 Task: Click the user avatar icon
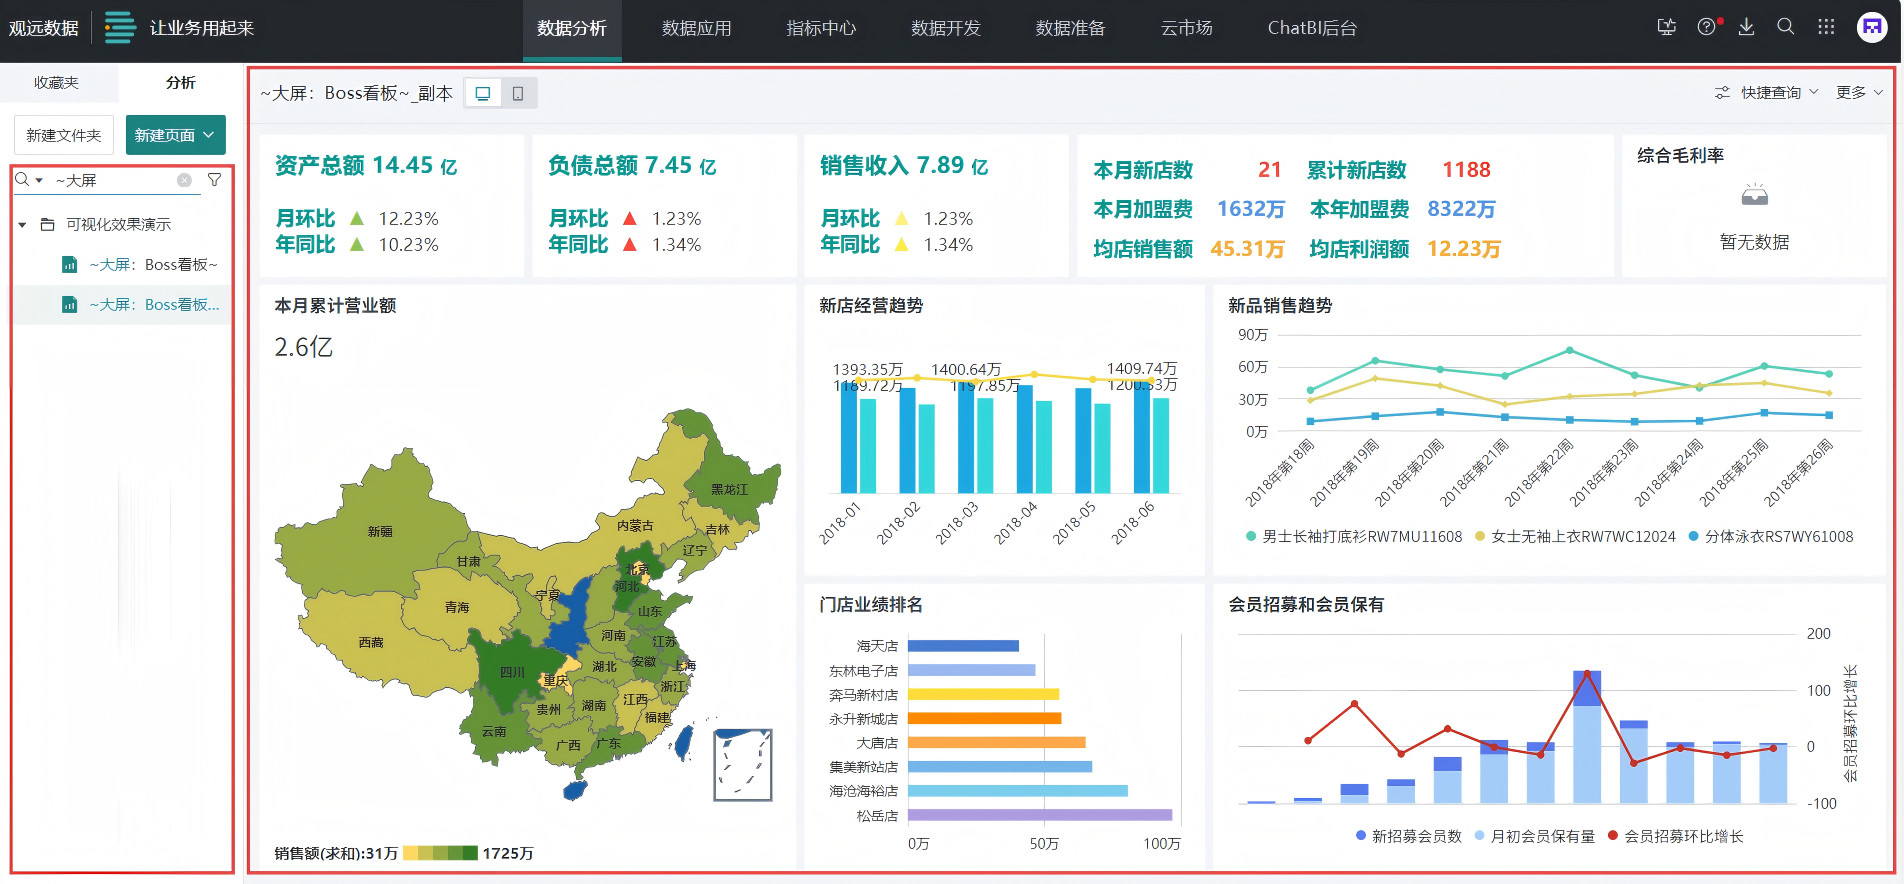point(1871,27)
